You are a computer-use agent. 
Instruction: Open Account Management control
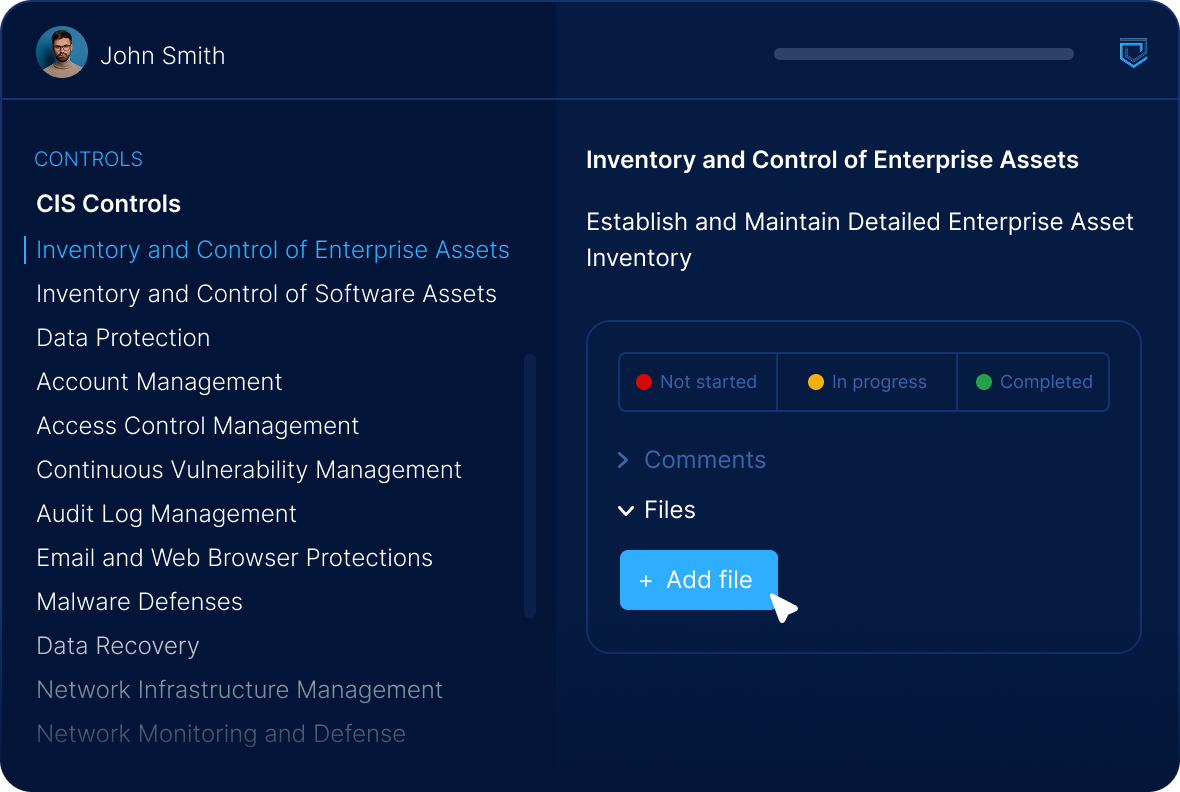(159, 382)
